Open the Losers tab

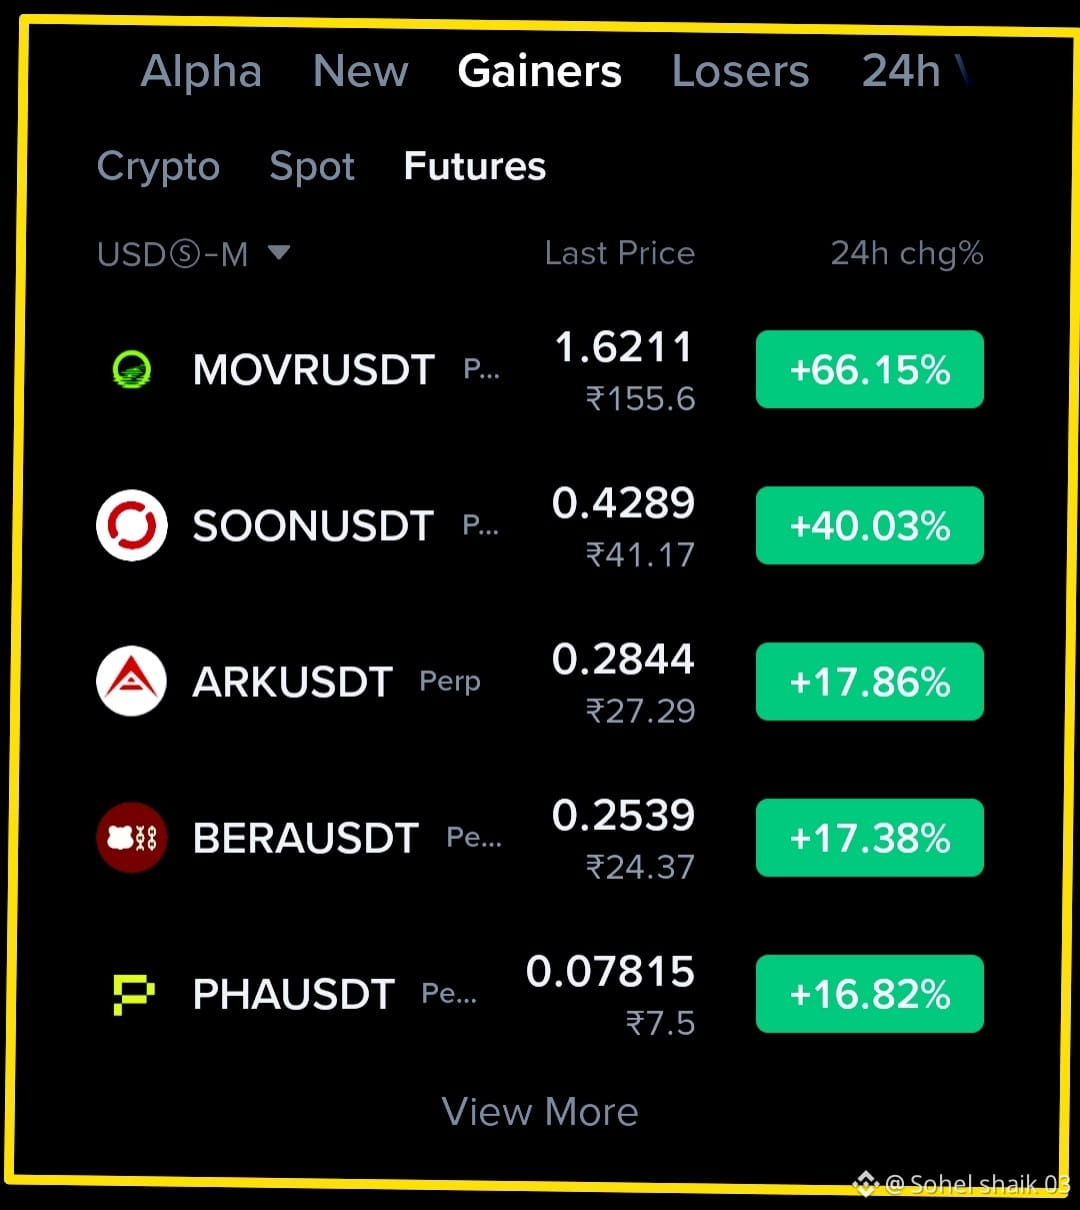[740, 71]
